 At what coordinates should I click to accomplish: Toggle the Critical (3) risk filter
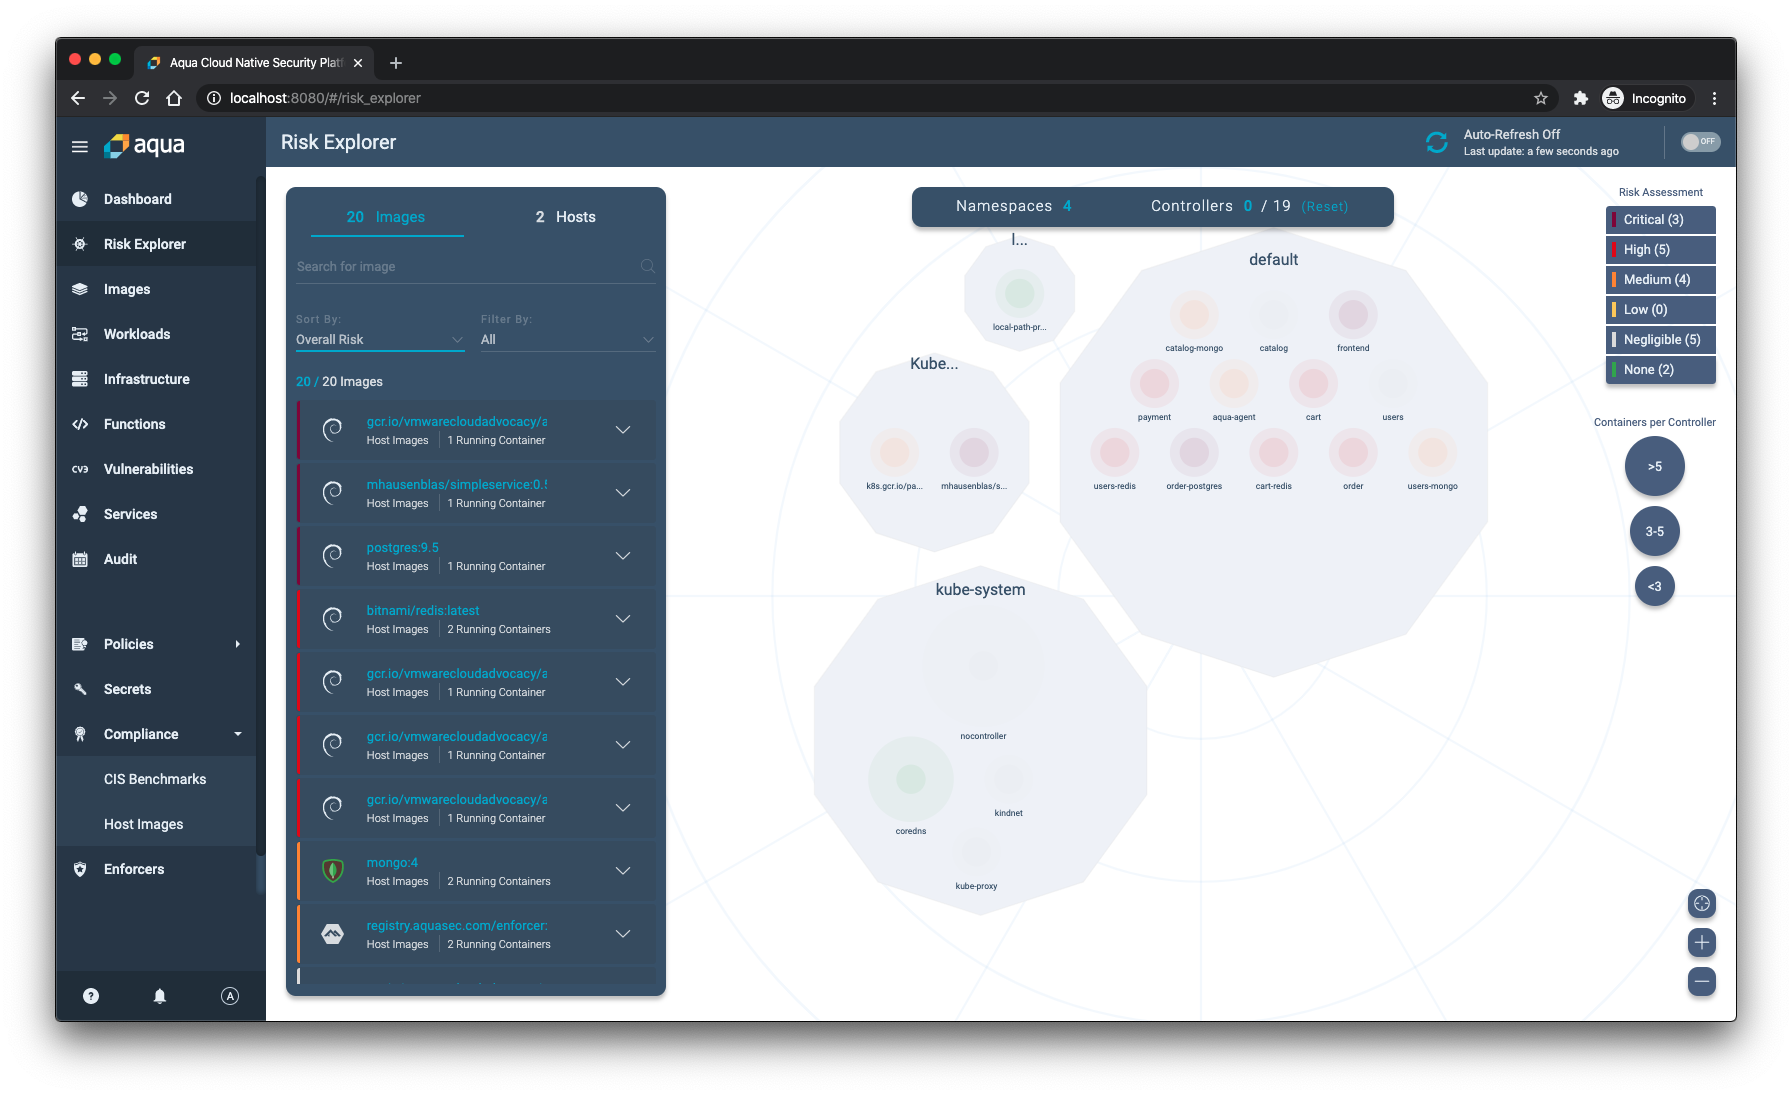(1661, 219)
